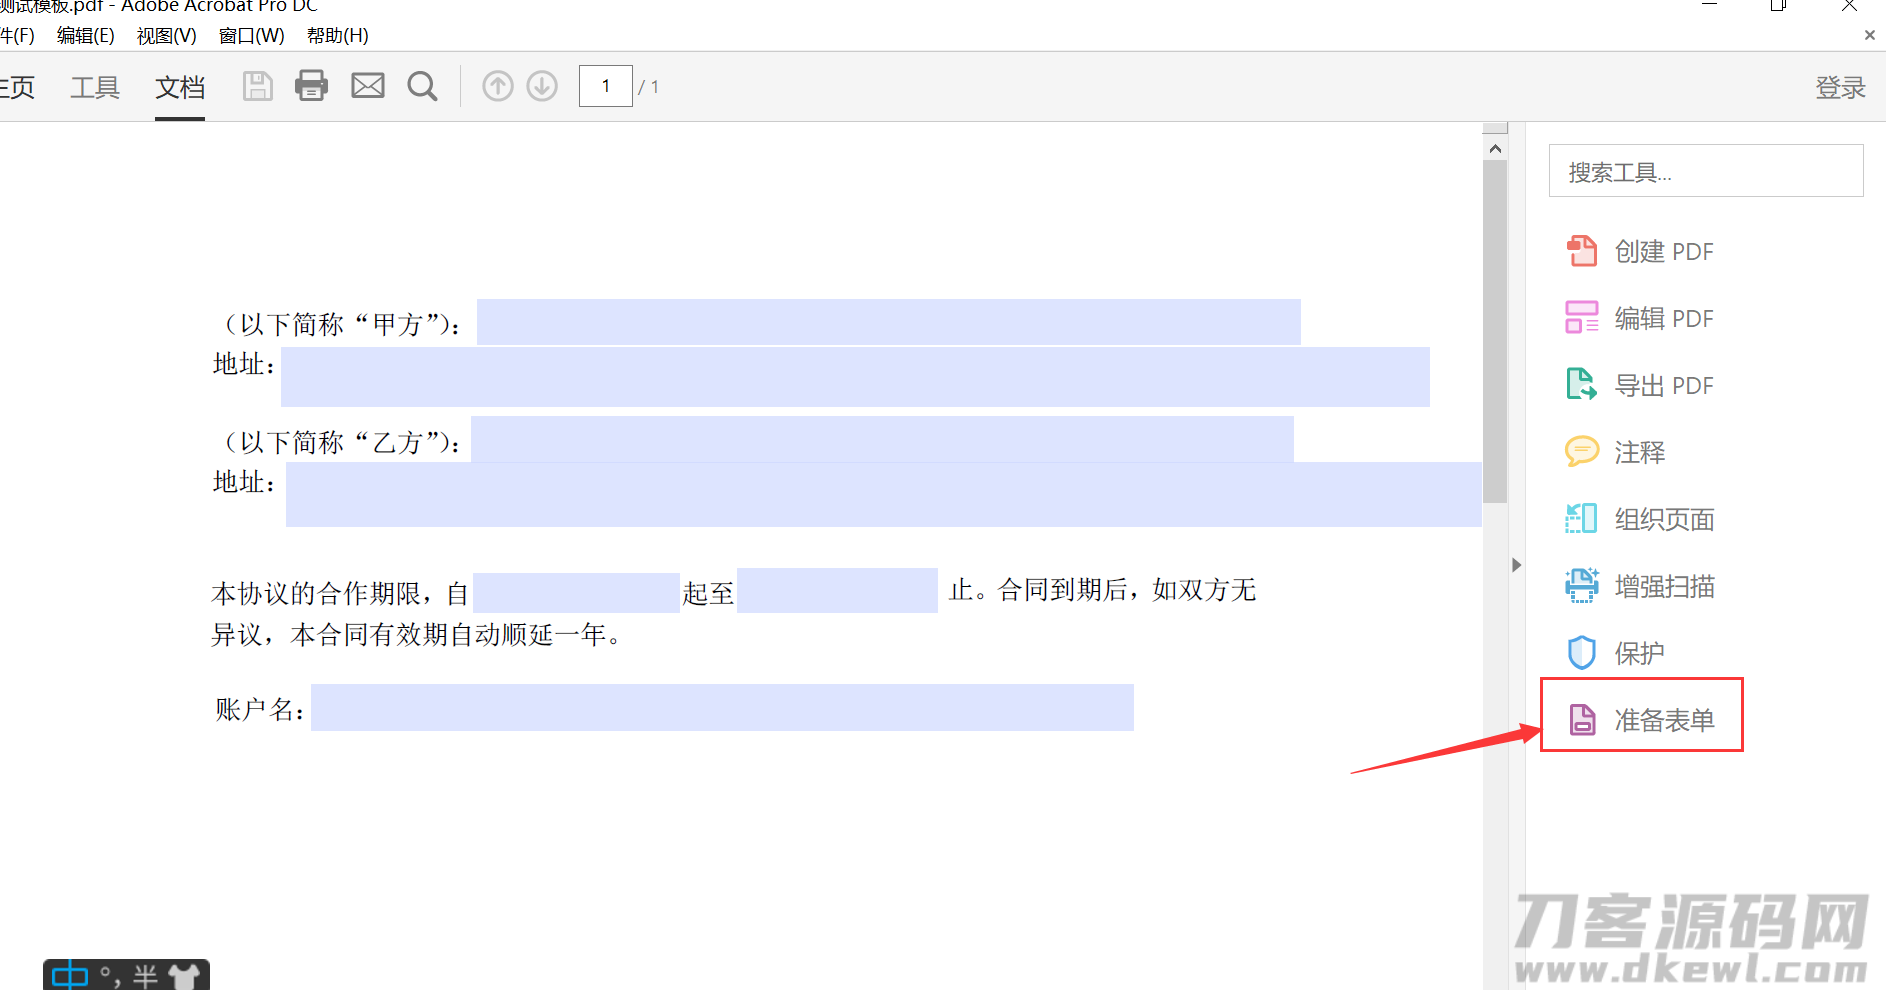Click the 准备表单 form icon
1886x990 pixels.
pos(1582,720)
